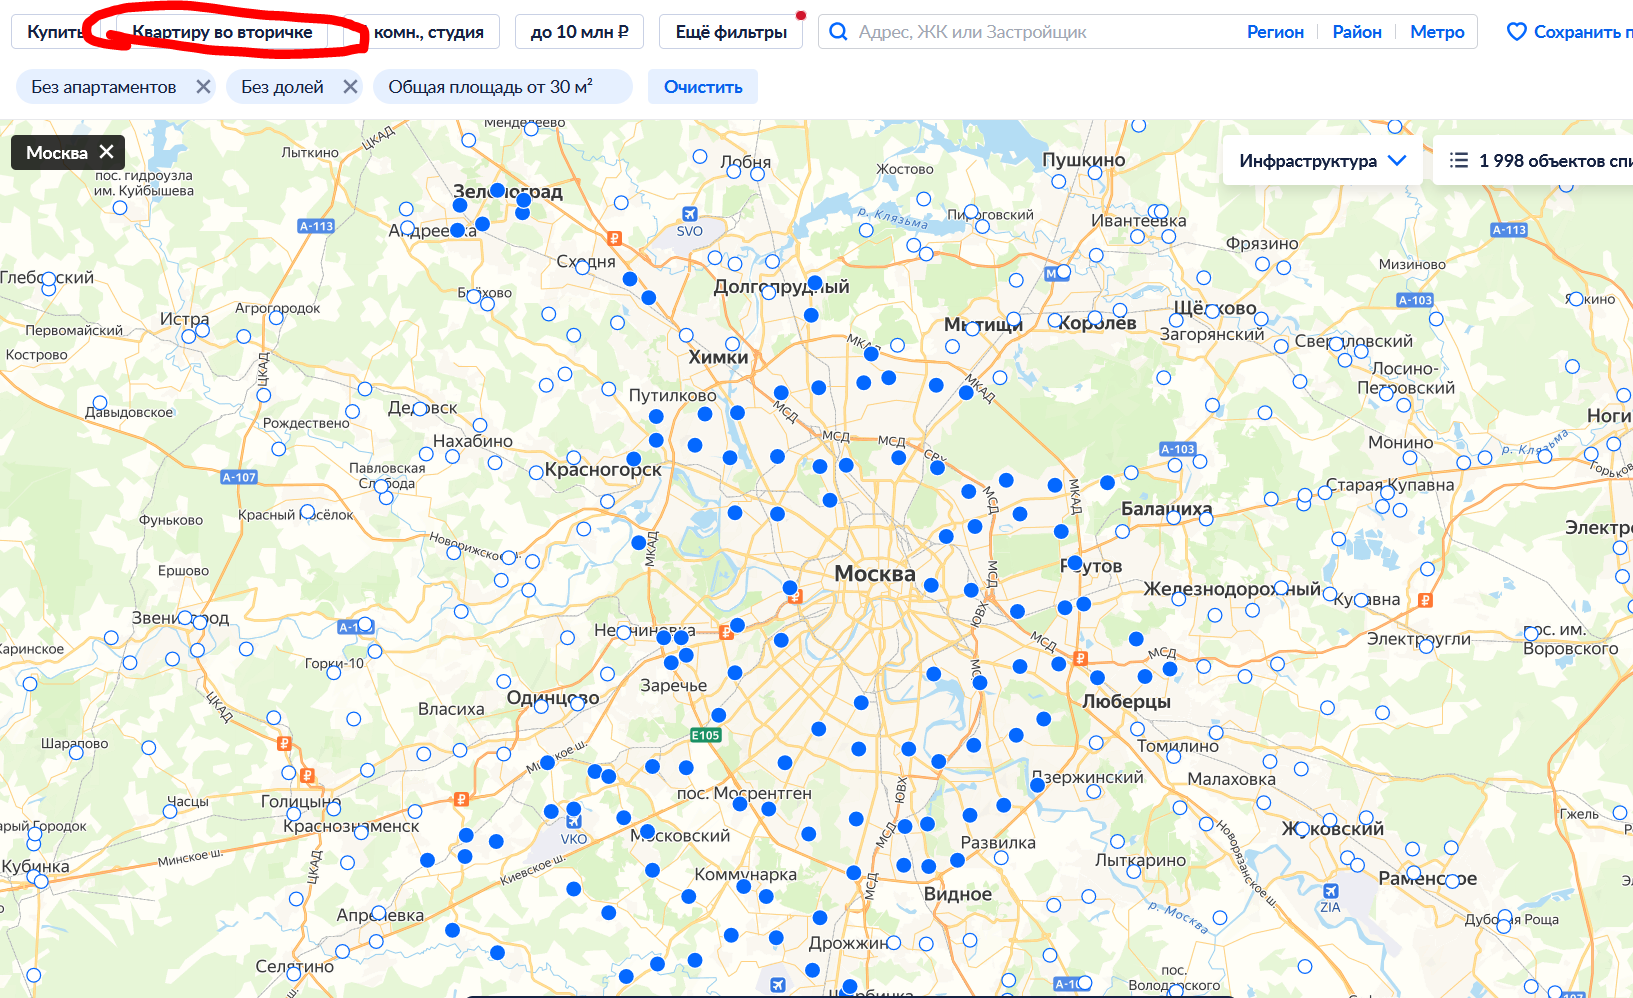Click the Одинцово label on the map
The width and height of the screenshot is (1633, 998).
pos(553,698)
